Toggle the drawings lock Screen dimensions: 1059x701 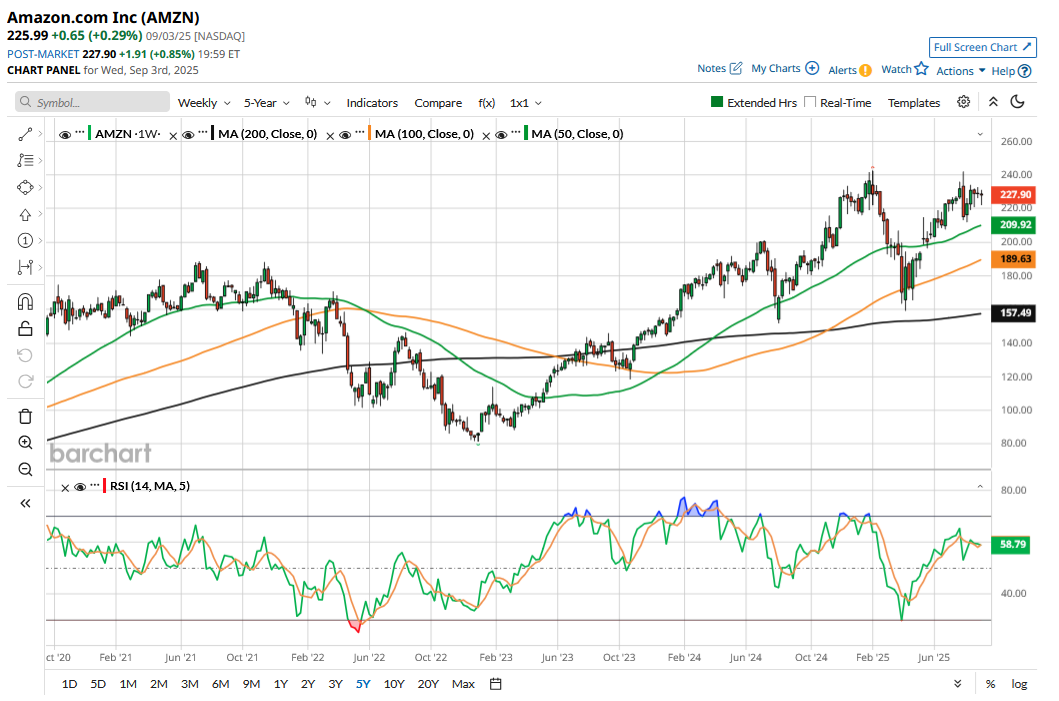25,328
